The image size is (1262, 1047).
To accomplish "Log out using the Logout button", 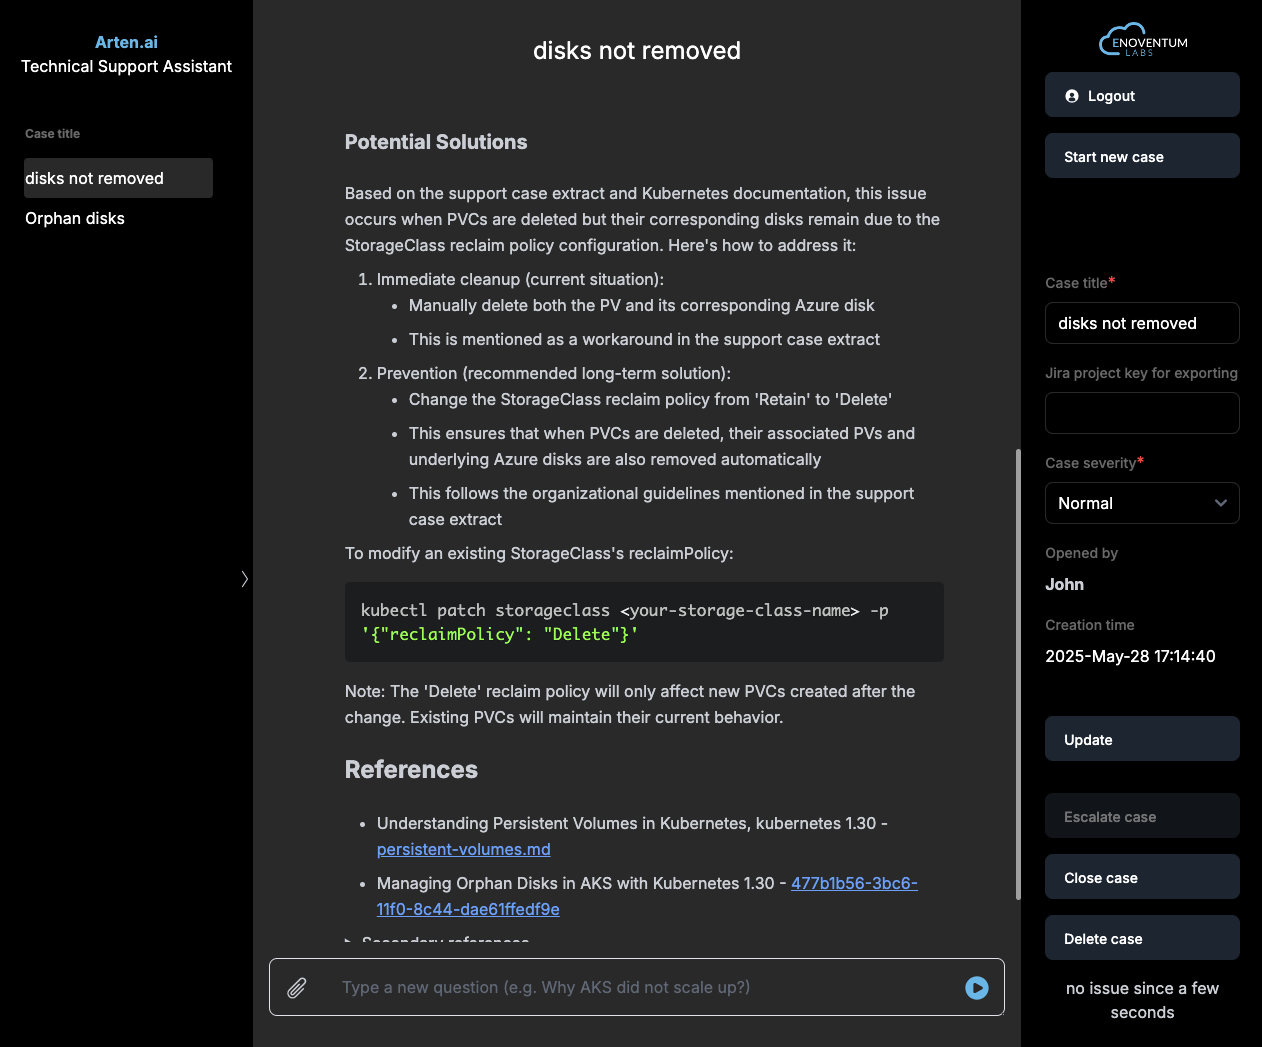I will [x=1142, y=95].
